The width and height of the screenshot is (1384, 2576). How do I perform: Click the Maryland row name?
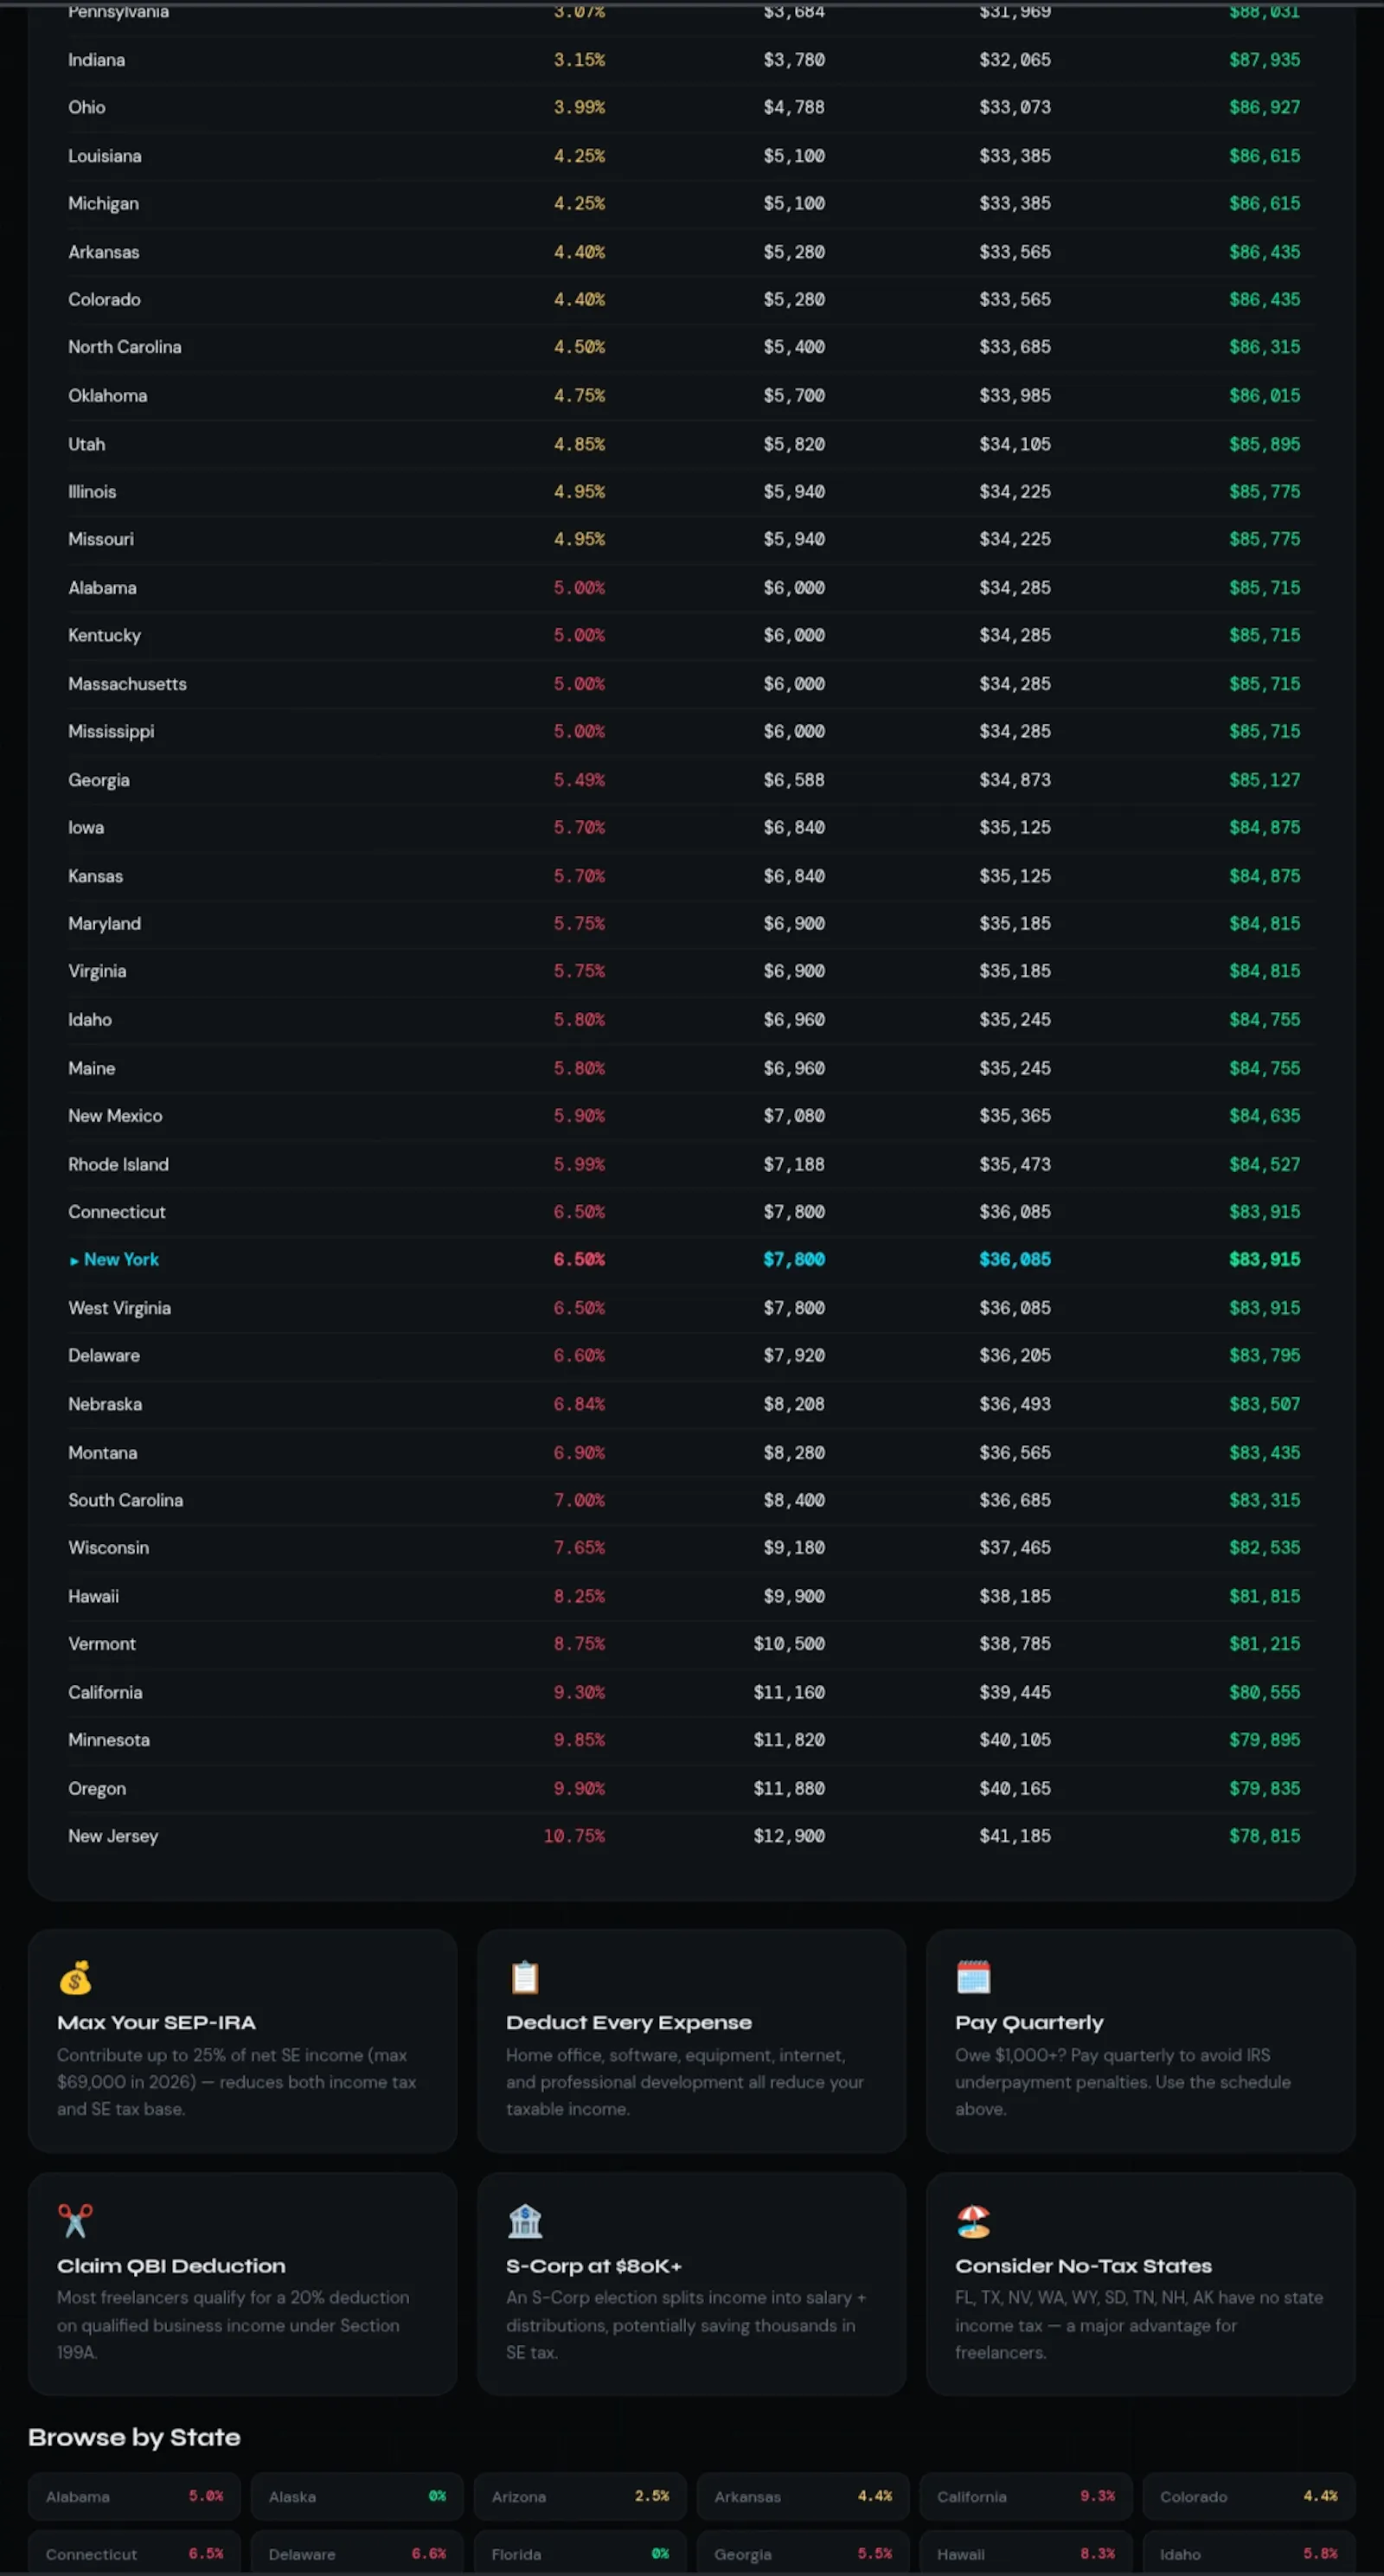click(104, 924)
